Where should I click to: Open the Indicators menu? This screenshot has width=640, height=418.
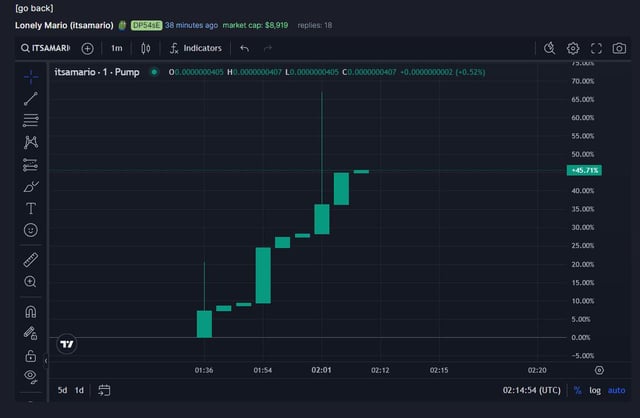click(x=195, y=48)
